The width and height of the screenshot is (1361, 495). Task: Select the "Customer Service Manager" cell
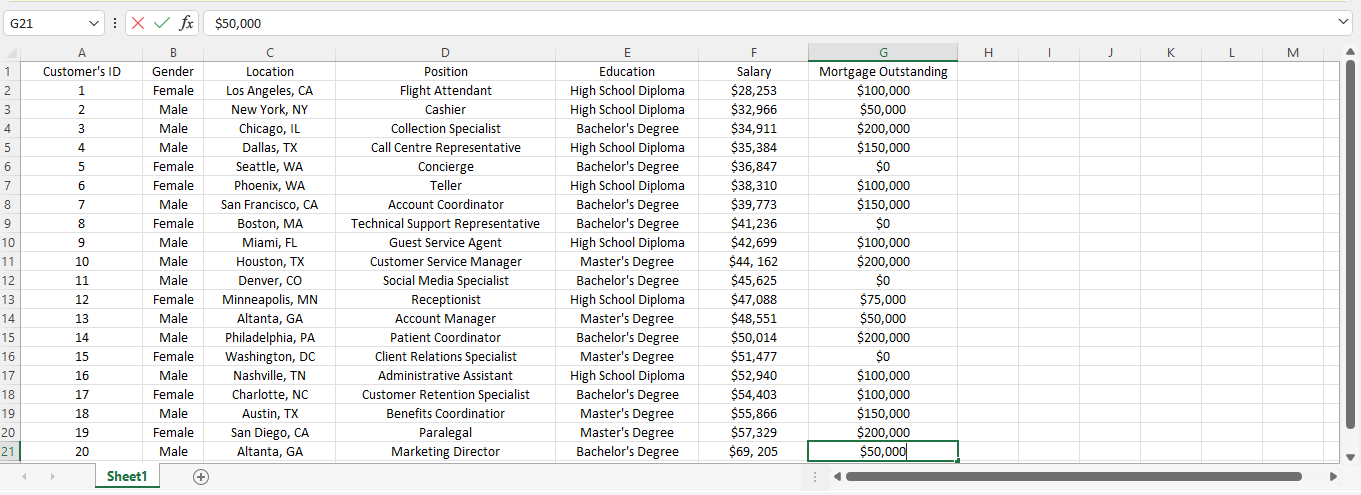point(446,262)
